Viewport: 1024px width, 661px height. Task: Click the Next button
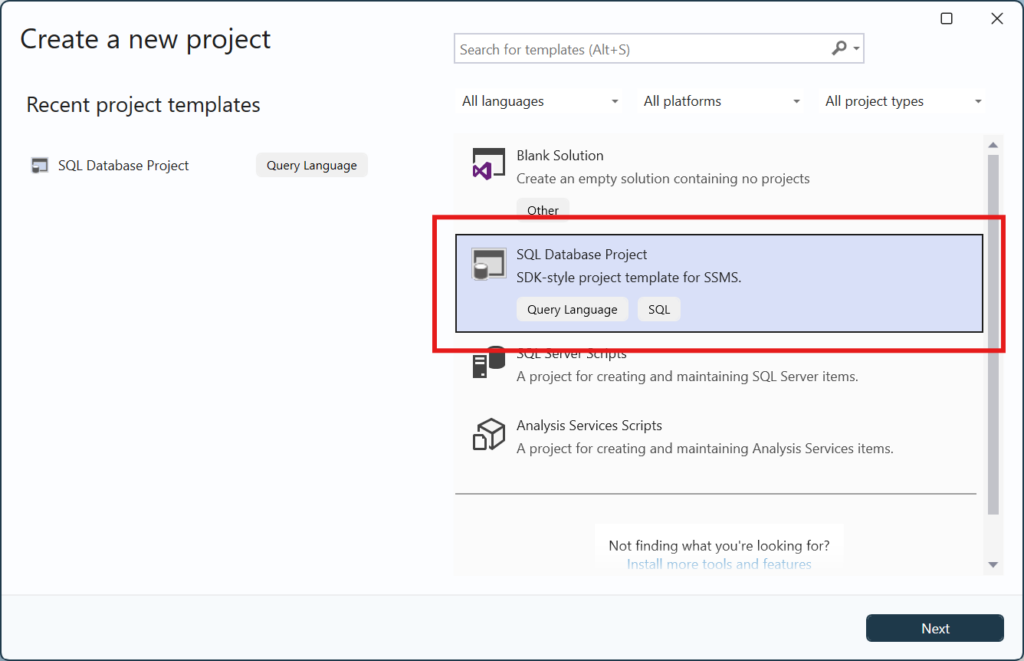[x=935, y=628]
